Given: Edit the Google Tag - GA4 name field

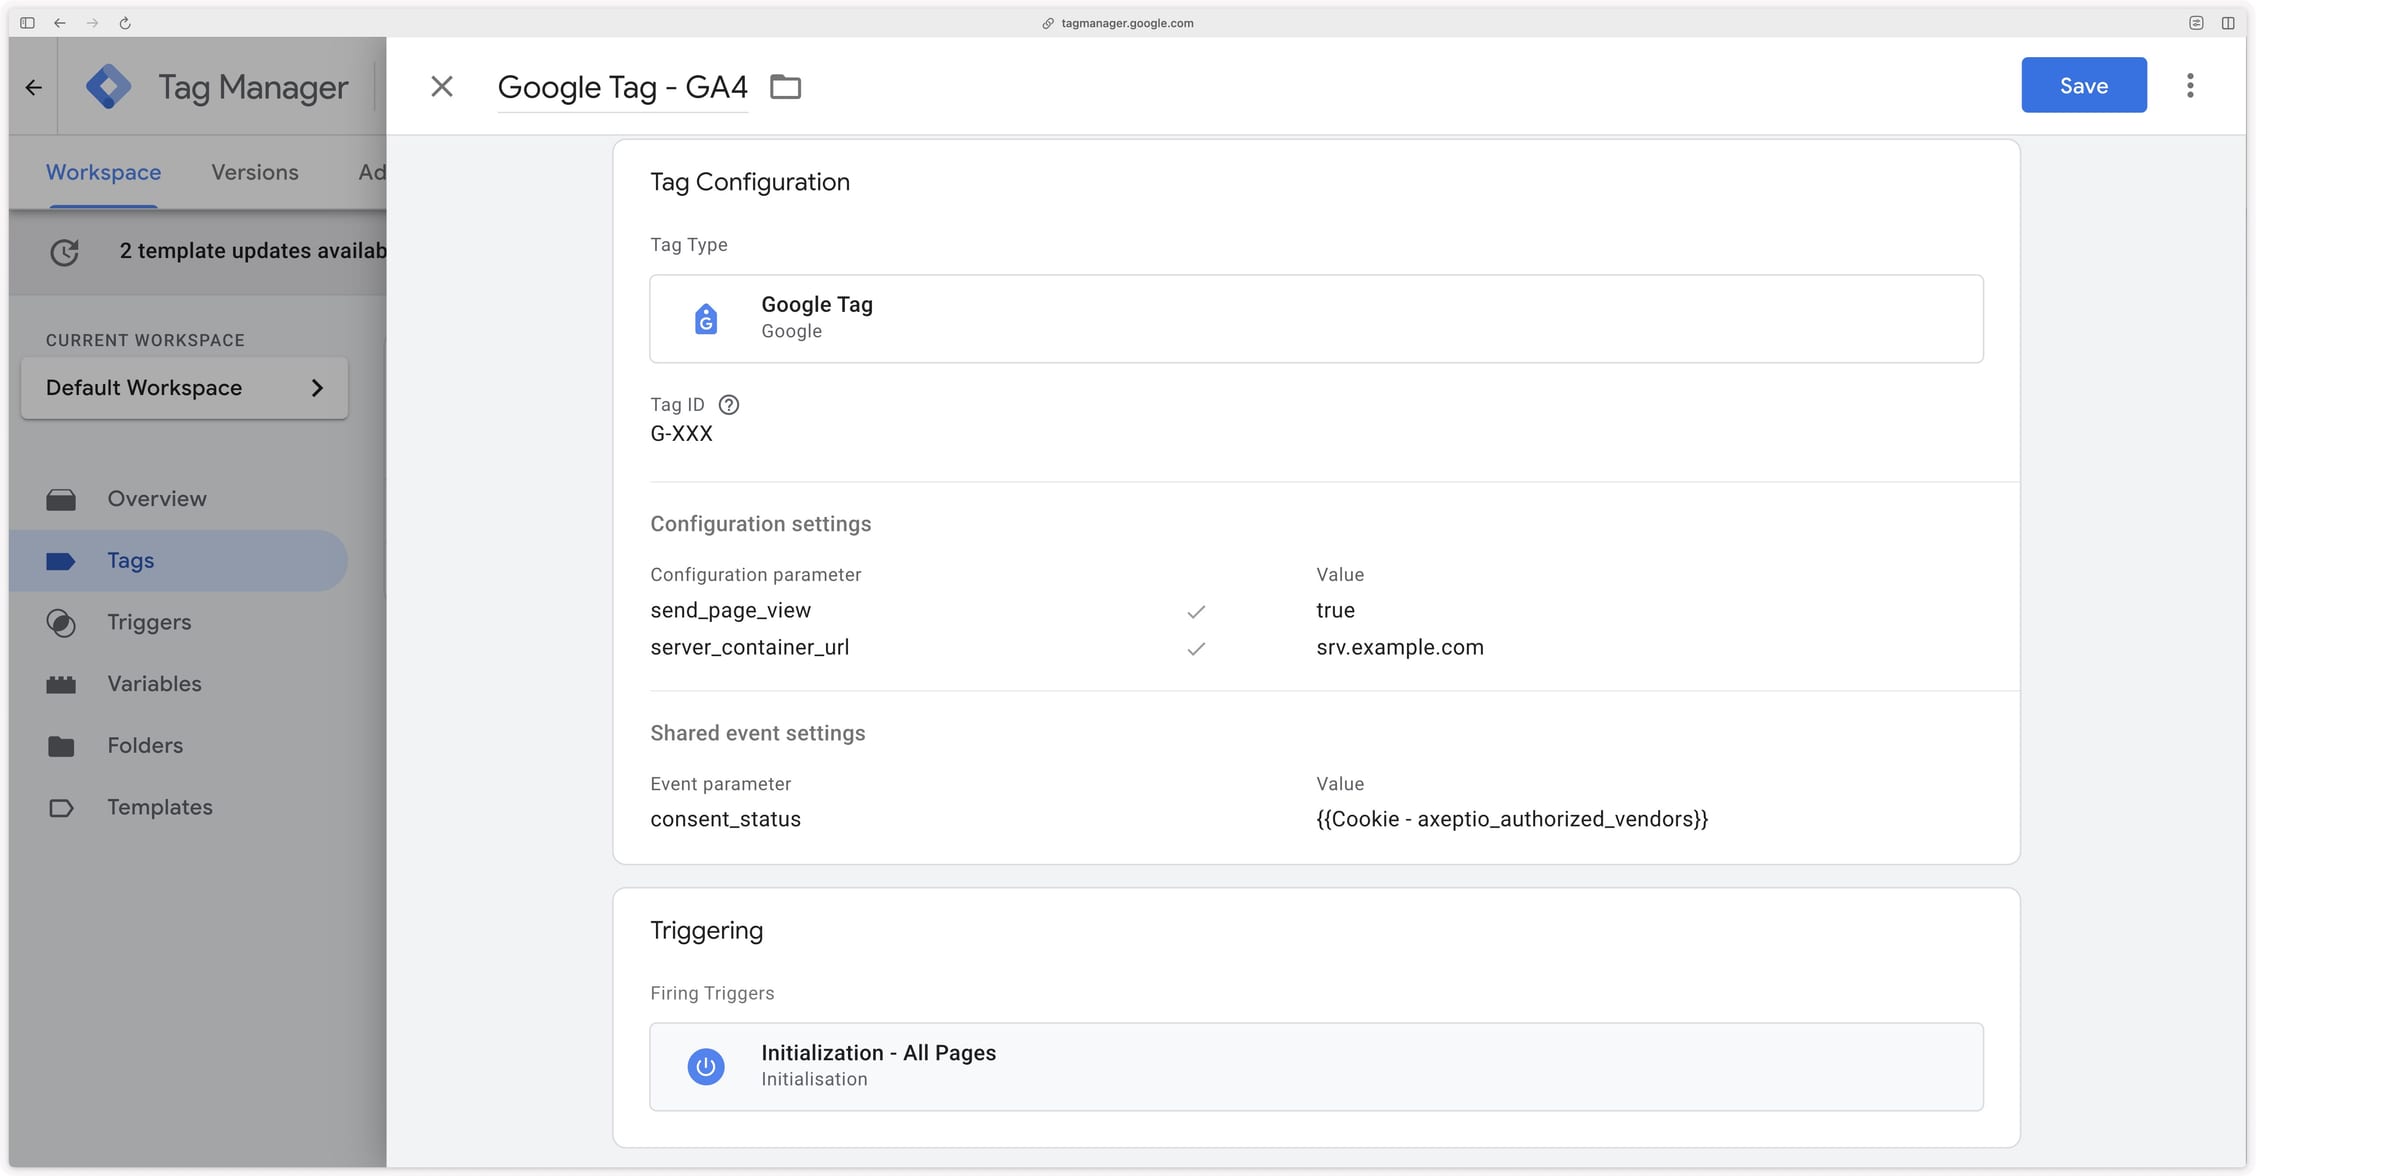Looking at the screenshot, I should click(622, 87).
